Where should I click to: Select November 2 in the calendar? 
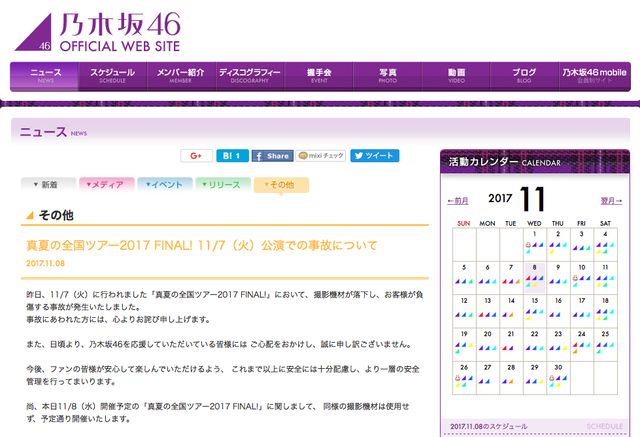pos(558,244)
